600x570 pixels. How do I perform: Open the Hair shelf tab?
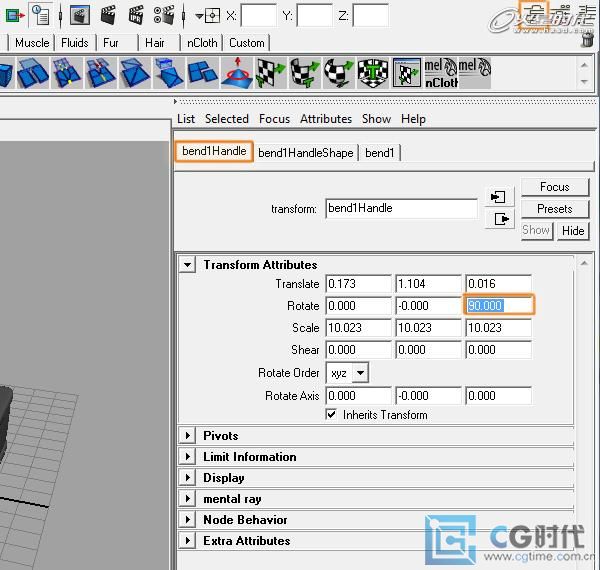tap(155, 42)
